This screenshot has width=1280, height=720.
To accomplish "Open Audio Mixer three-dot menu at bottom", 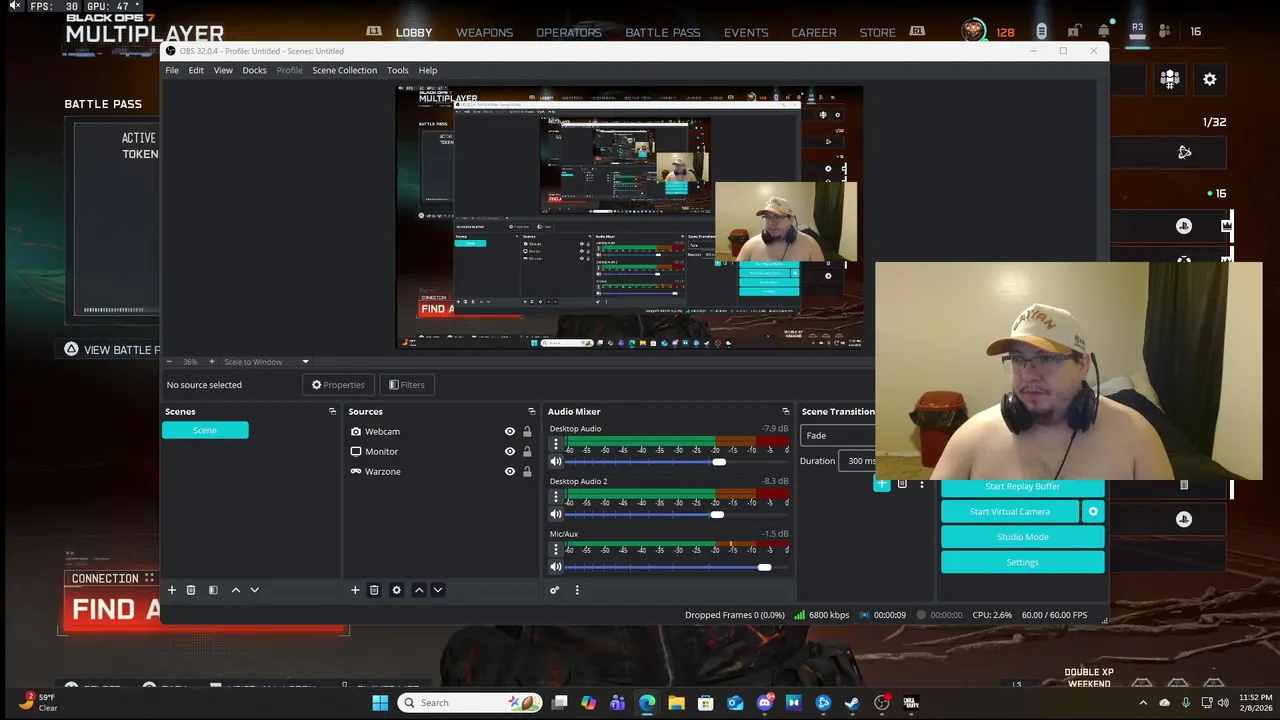I will 577,590.
